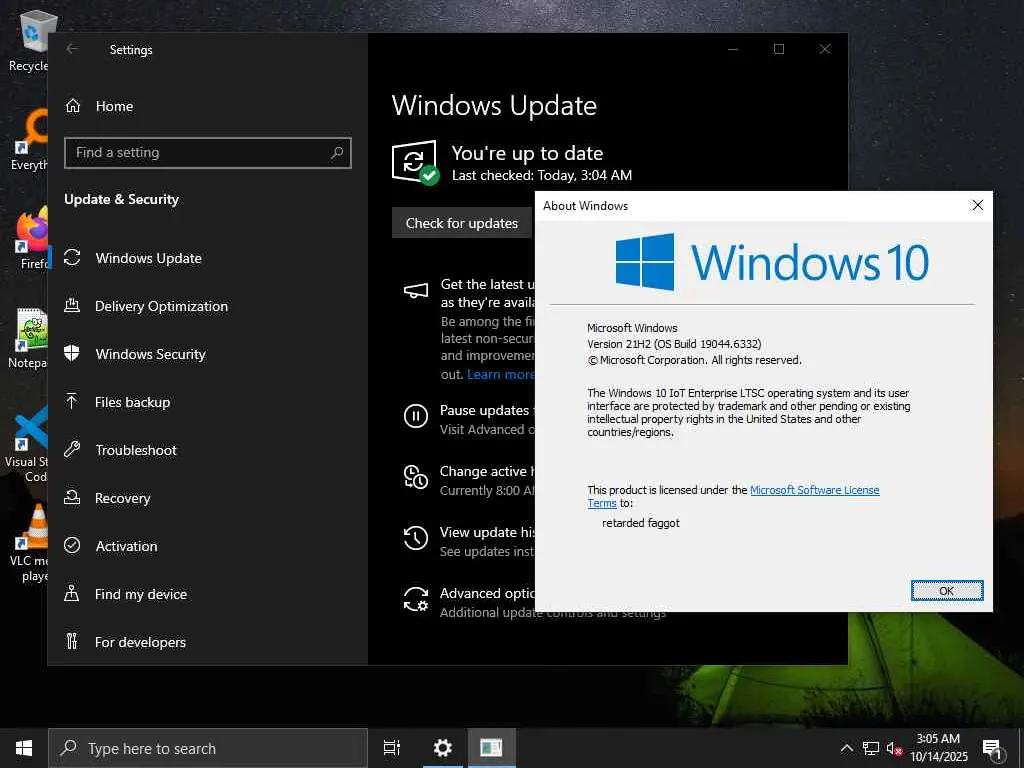Show hidden system tray icons

846,748
